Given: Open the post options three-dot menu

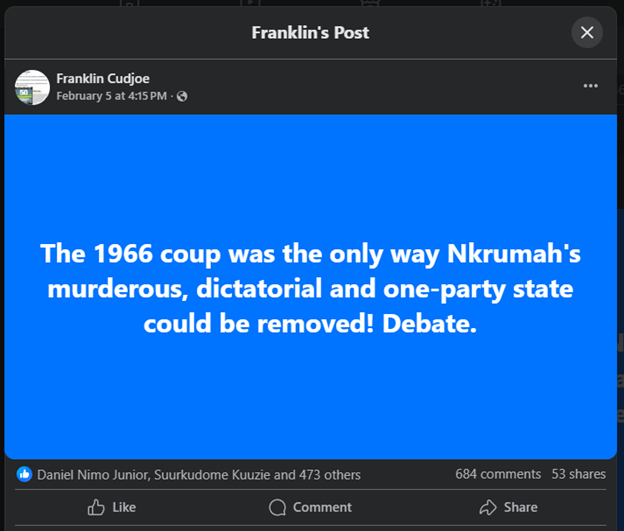Looking at the screenshot, I should coord(590,86).
